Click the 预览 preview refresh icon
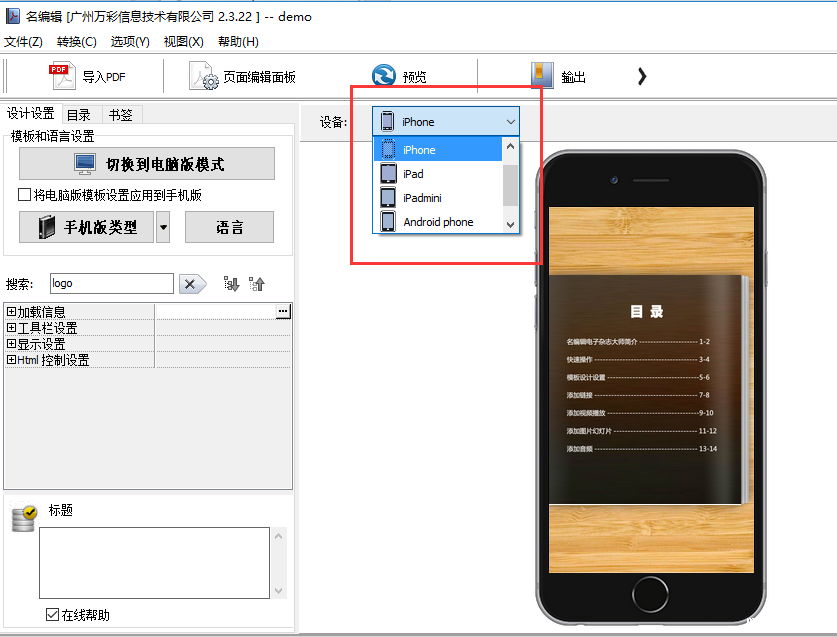Screen dimensions: 837x637 click(x=383, y=76)
